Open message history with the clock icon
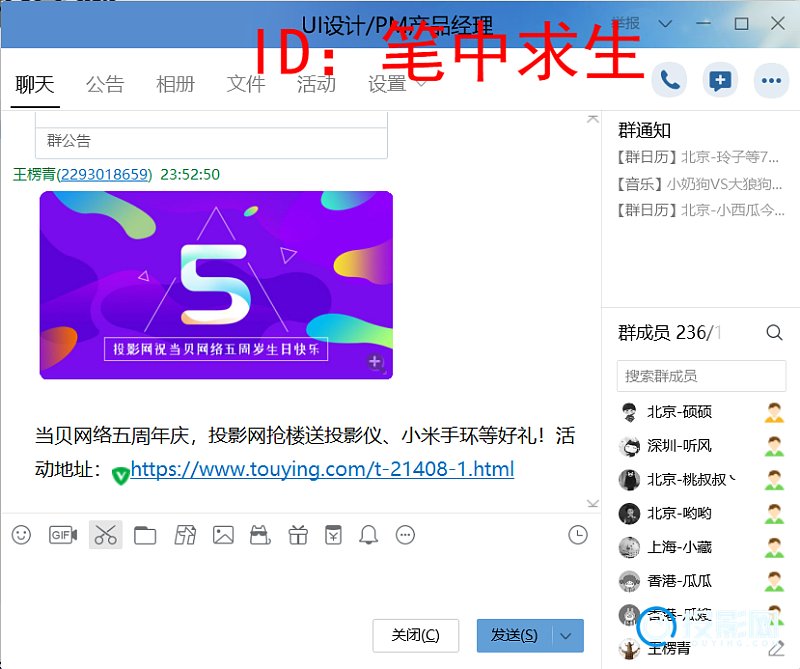Viewport: 800px width, 669px height. [x=578, y=535]
